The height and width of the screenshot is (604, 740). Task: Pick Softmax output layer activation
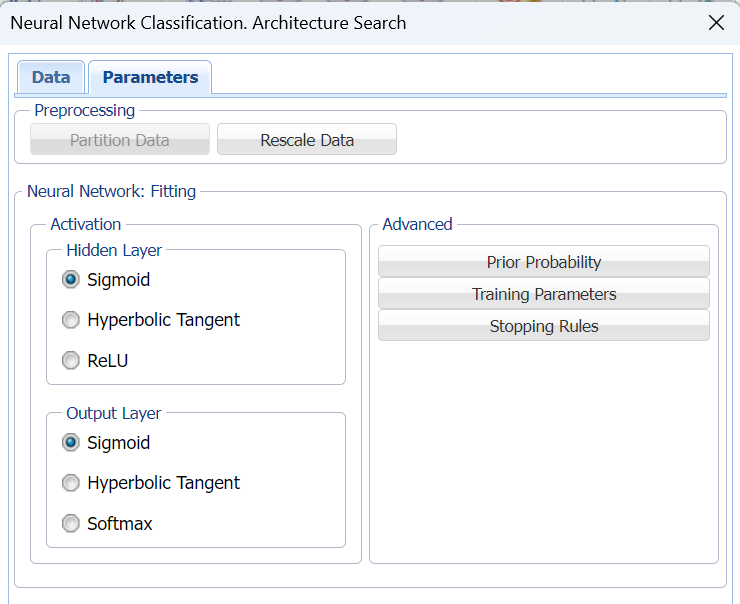(71, 524)
